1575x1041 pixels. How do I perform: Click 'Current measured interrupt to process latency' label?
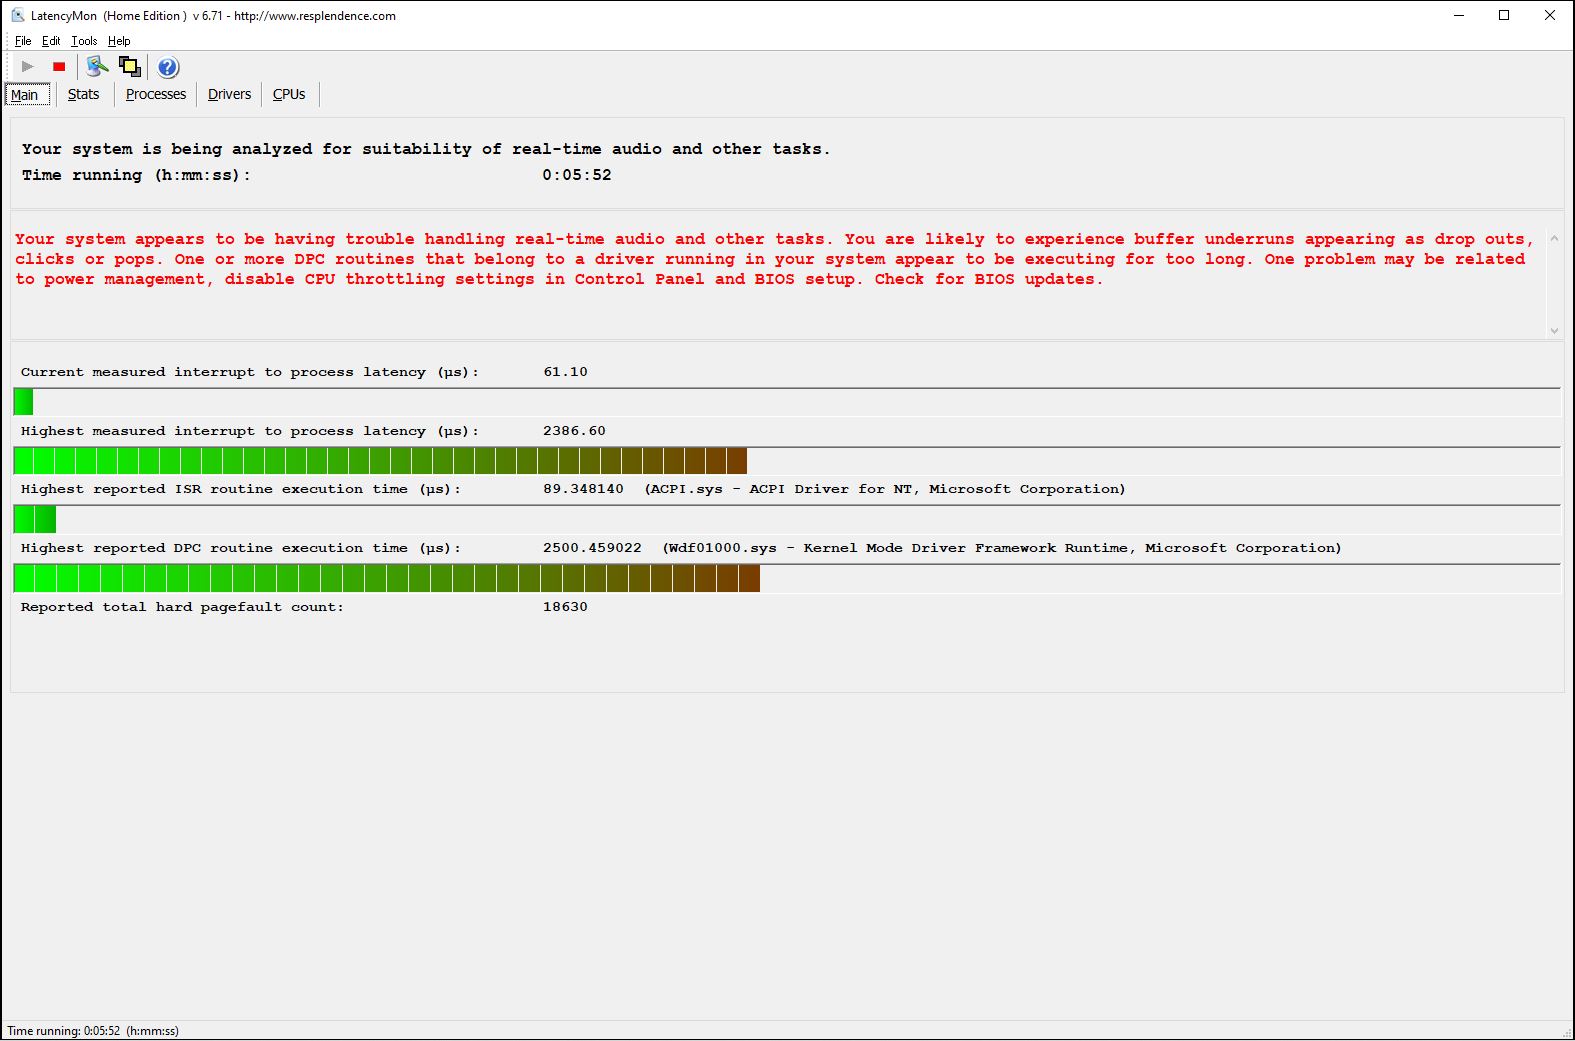tap(250, 372)
